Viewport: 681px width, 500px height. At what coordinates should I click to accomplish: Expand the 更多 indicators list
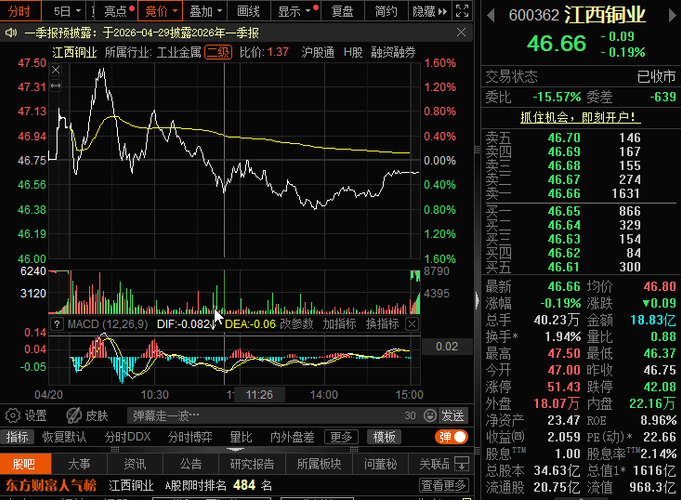click(341, 437)
